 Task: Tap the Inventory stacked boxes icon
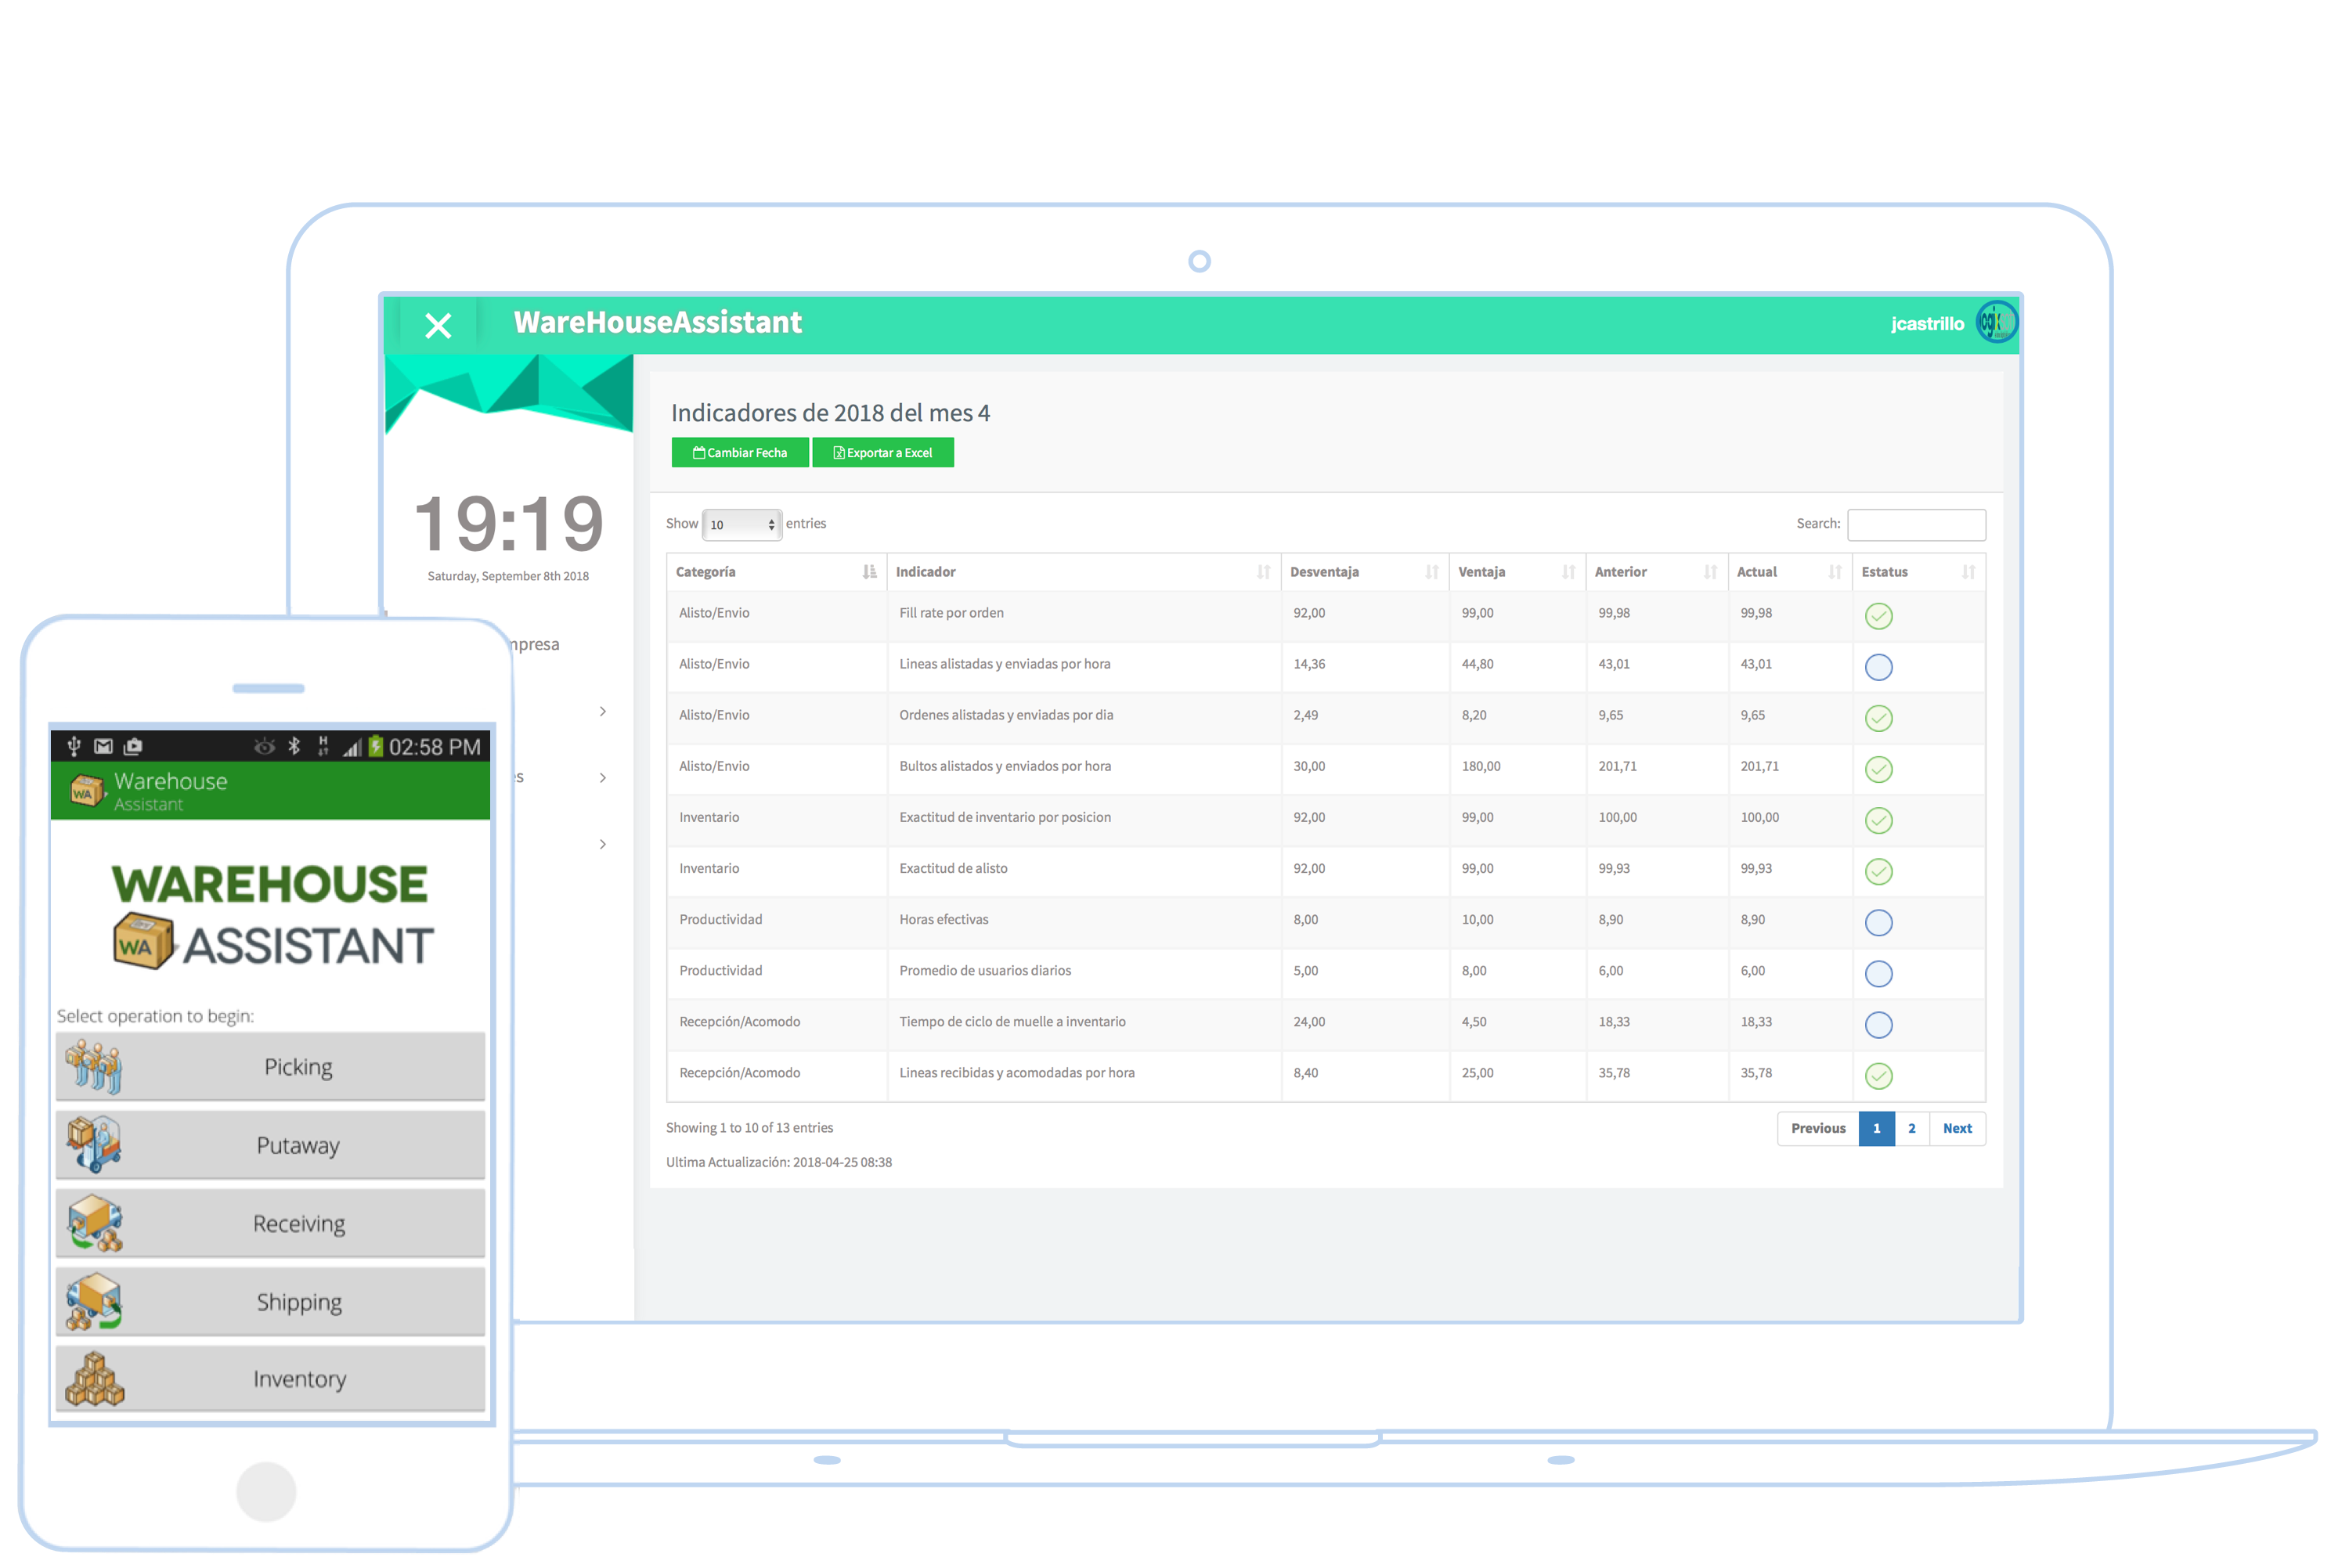pyautogui.click(x=94, y=1378)
